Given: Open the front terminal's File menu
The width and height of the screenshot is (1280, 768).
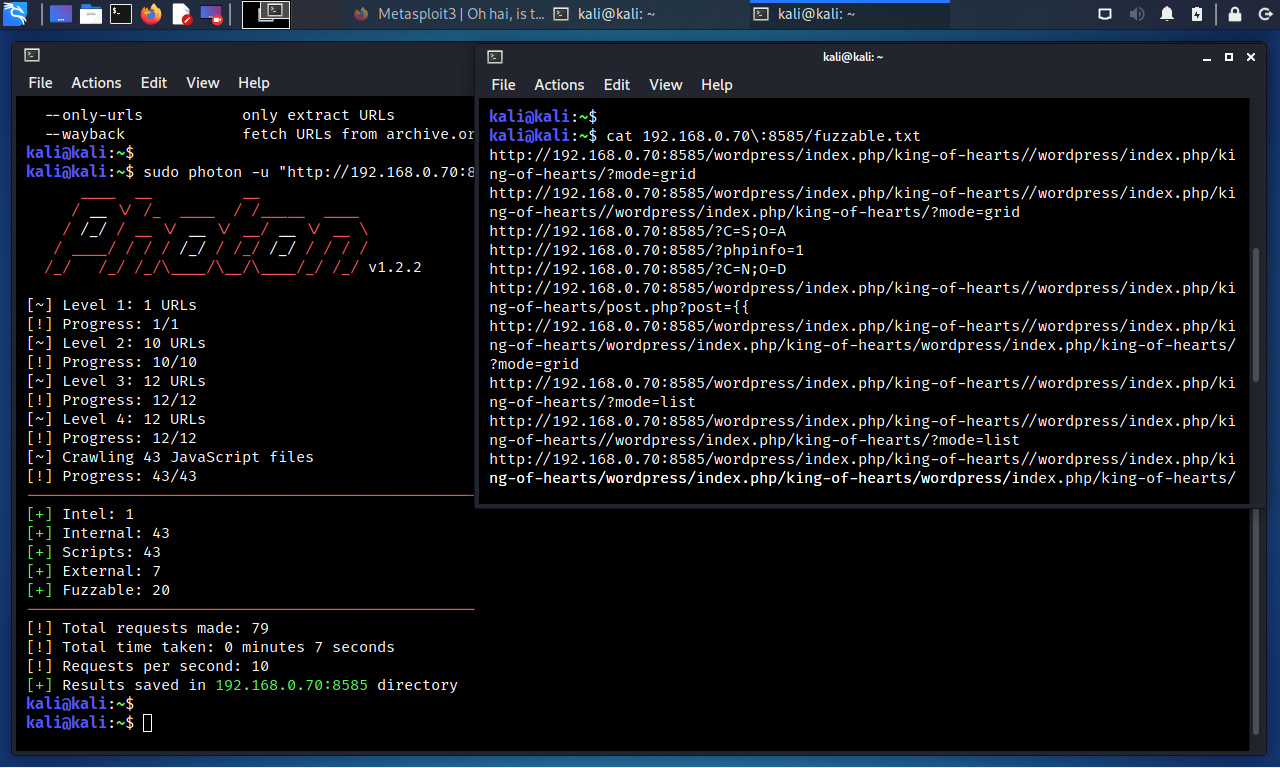Looking at the screenshot, I should [504, 85].
